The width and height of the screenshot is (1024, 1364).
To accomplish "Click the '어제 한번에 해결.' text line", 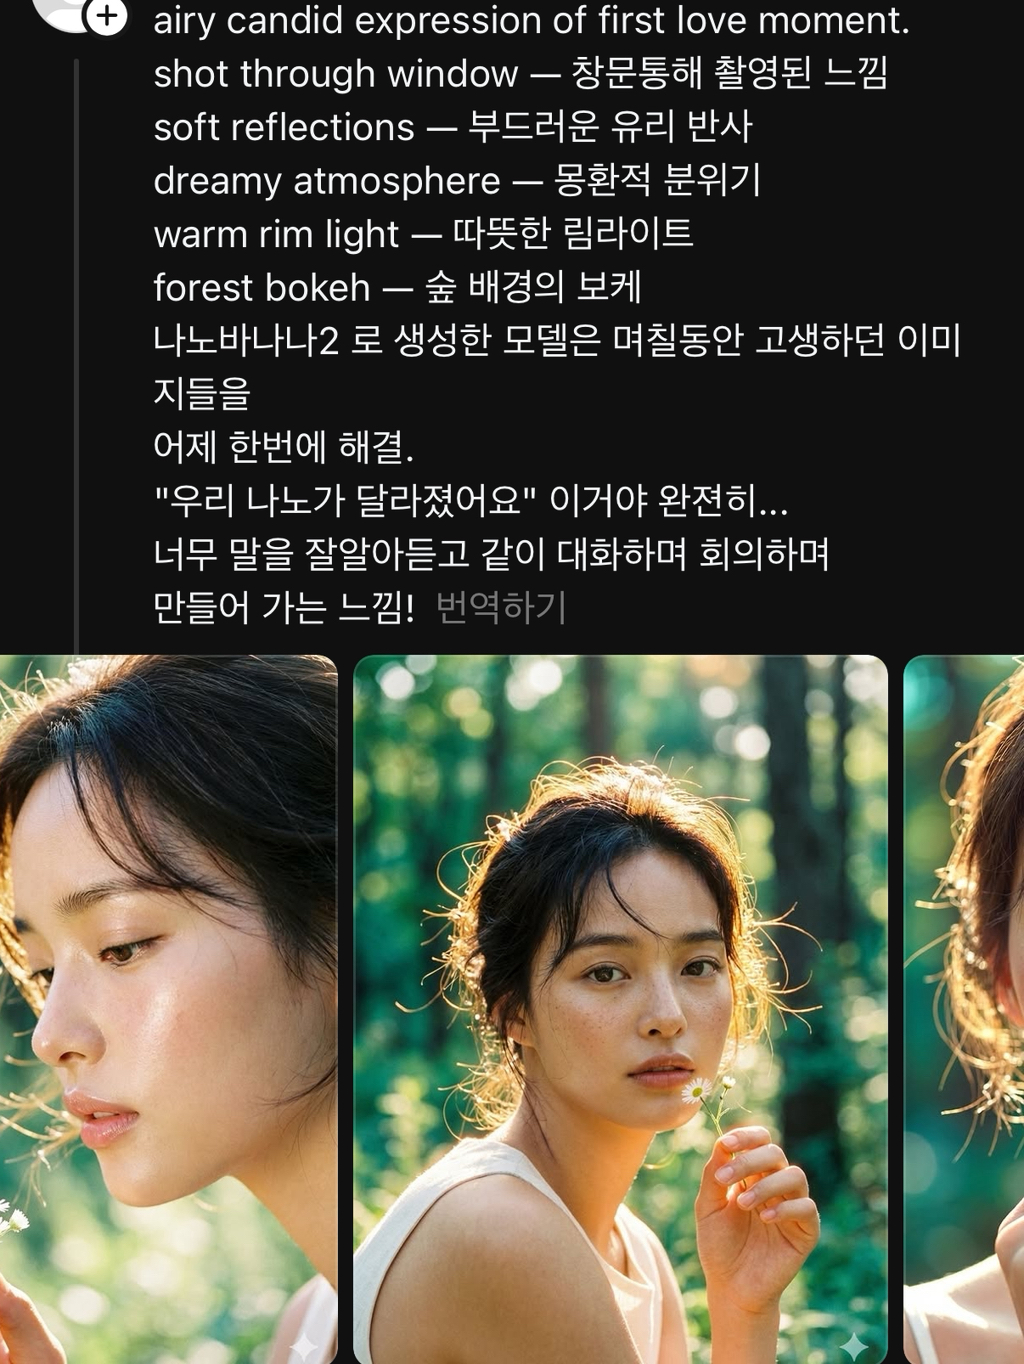I will pos(283,447).
